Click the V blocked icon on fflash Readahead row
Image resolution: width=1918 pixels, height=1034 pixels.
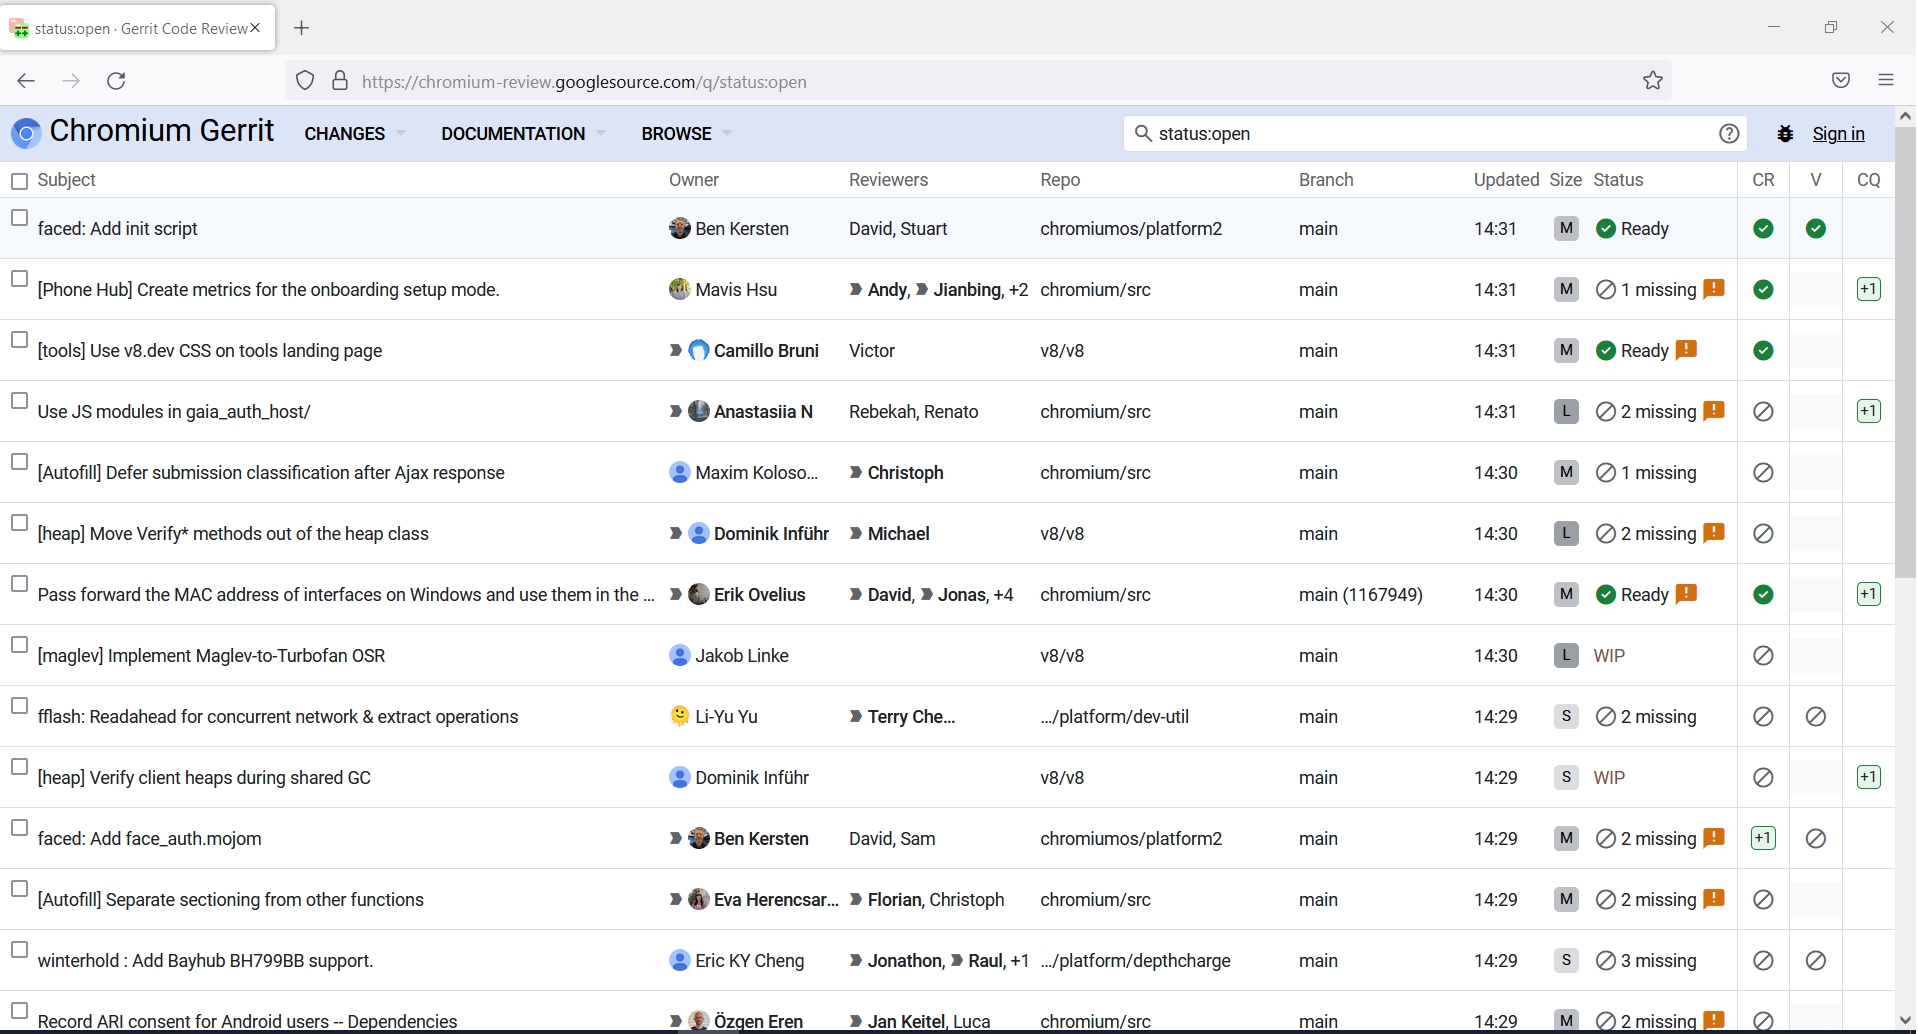1816,717
